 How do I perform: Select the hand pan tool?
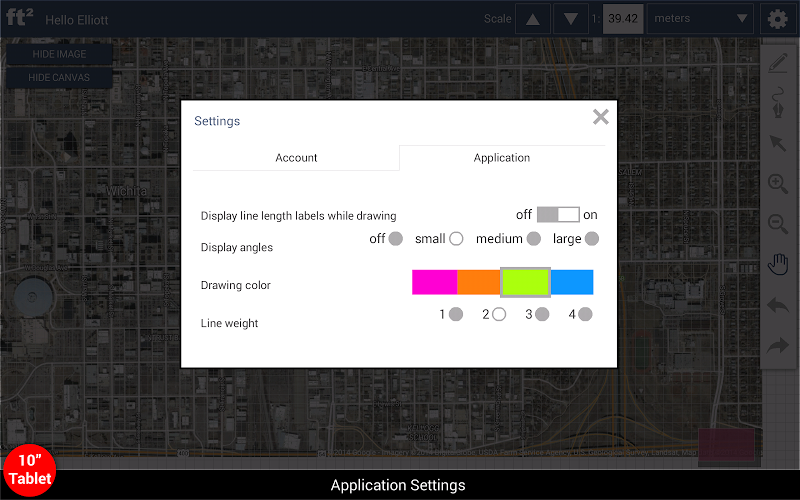(x=777, y=264)
